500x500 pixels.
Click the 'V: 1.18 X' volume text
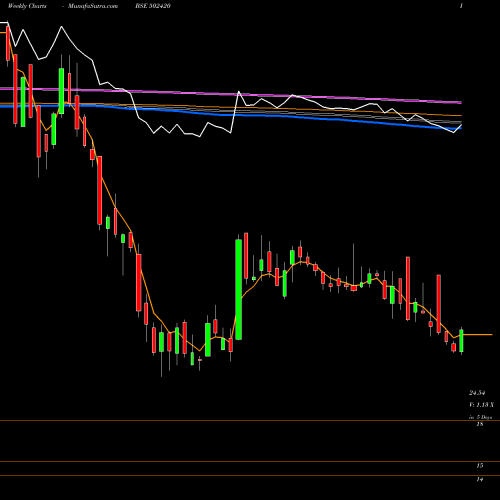(481, 405)
